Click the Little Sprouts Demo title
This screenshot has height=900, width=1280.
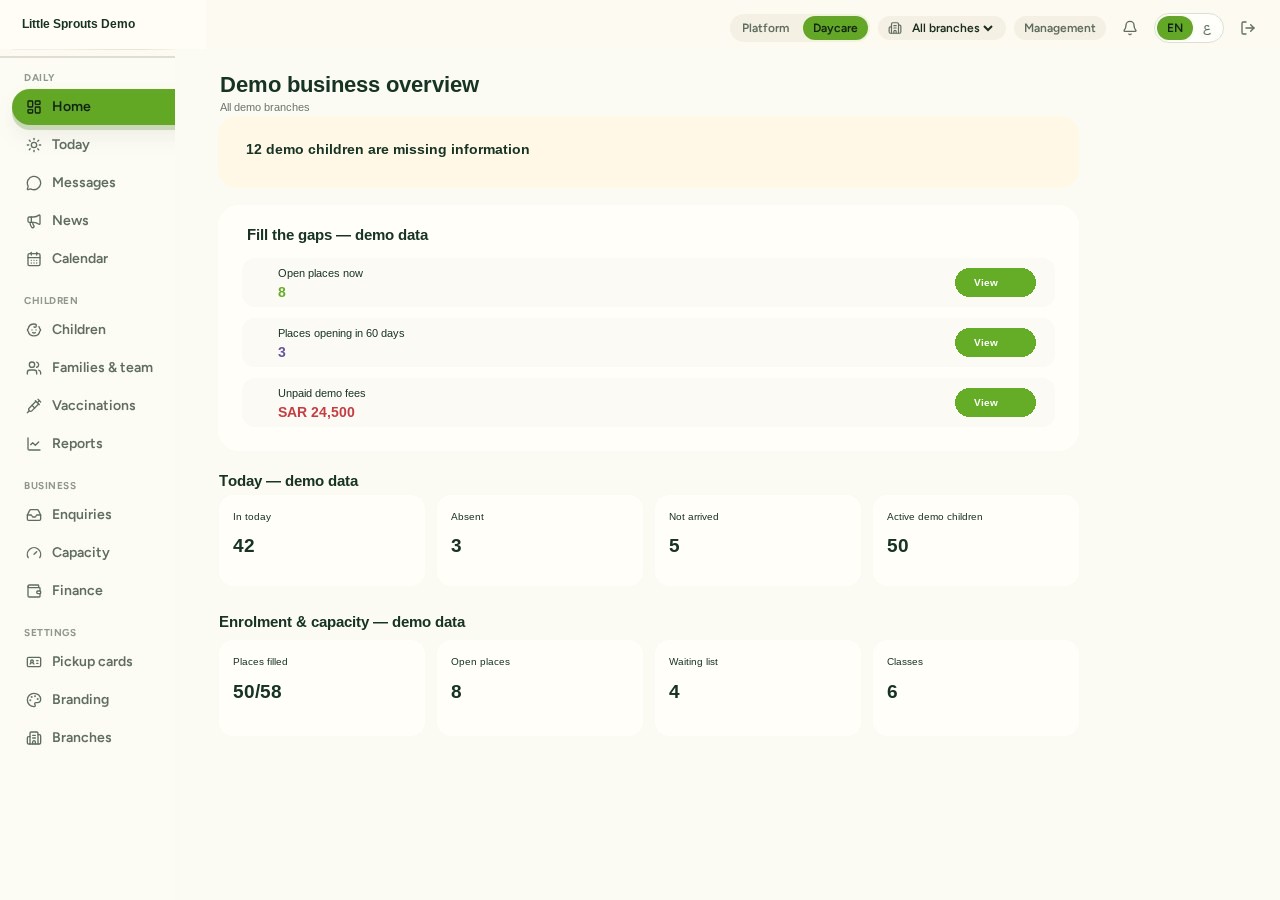(78, 24)
